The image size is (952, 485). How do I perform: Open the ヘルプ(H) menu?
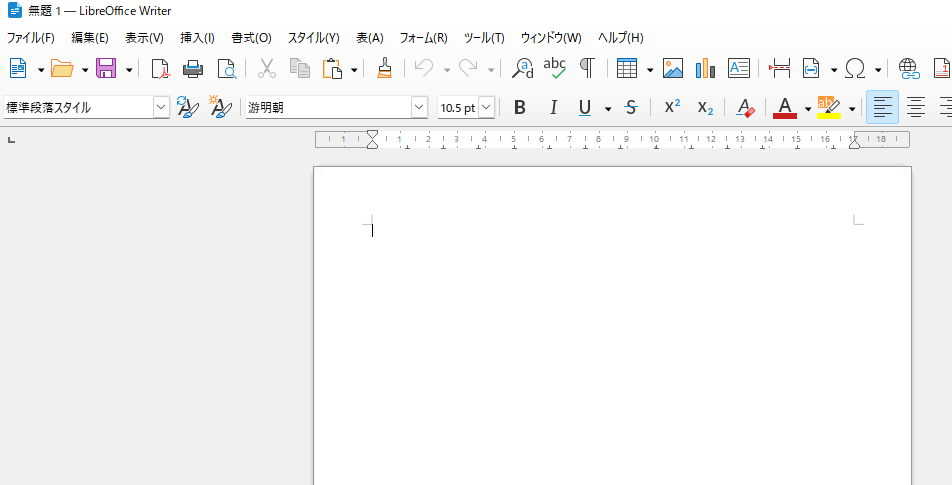point(620,38)
